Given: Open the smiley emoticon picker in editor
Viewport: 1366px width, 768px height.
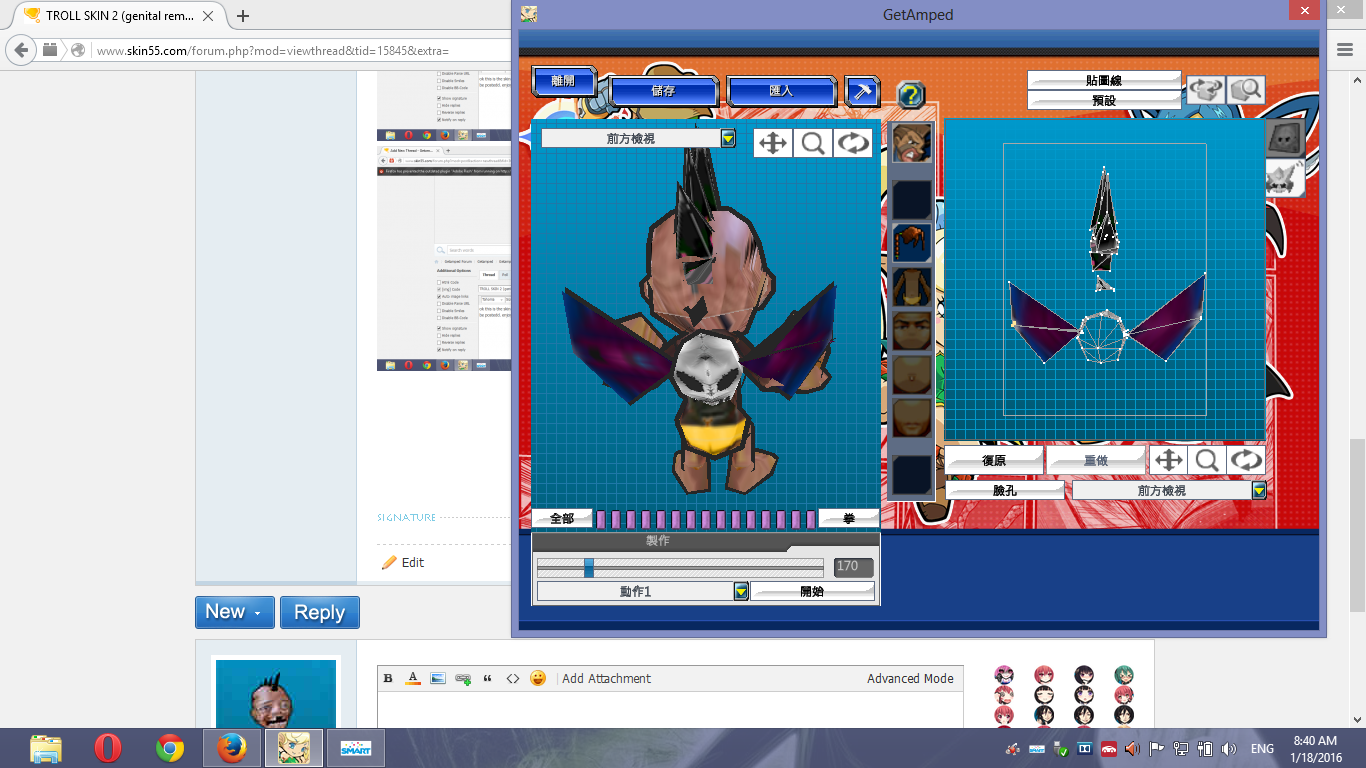Looking at the screenshot, I should [538, 678].
